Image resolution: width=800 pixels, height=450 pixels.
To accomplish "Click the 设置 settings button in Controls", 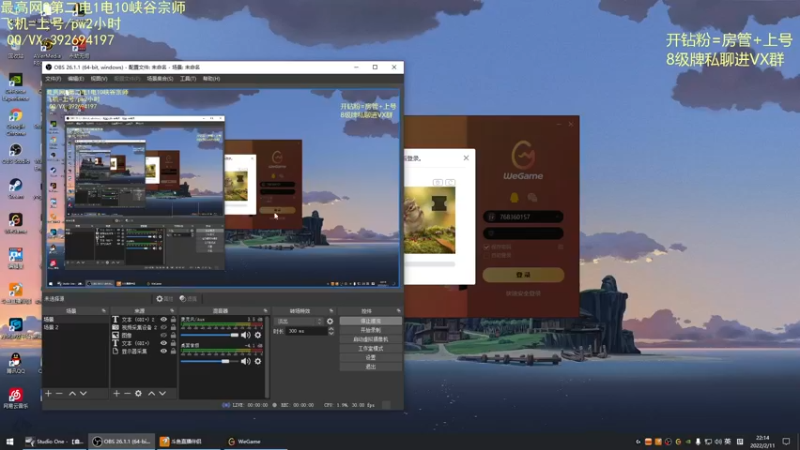I will click(370, 358).
